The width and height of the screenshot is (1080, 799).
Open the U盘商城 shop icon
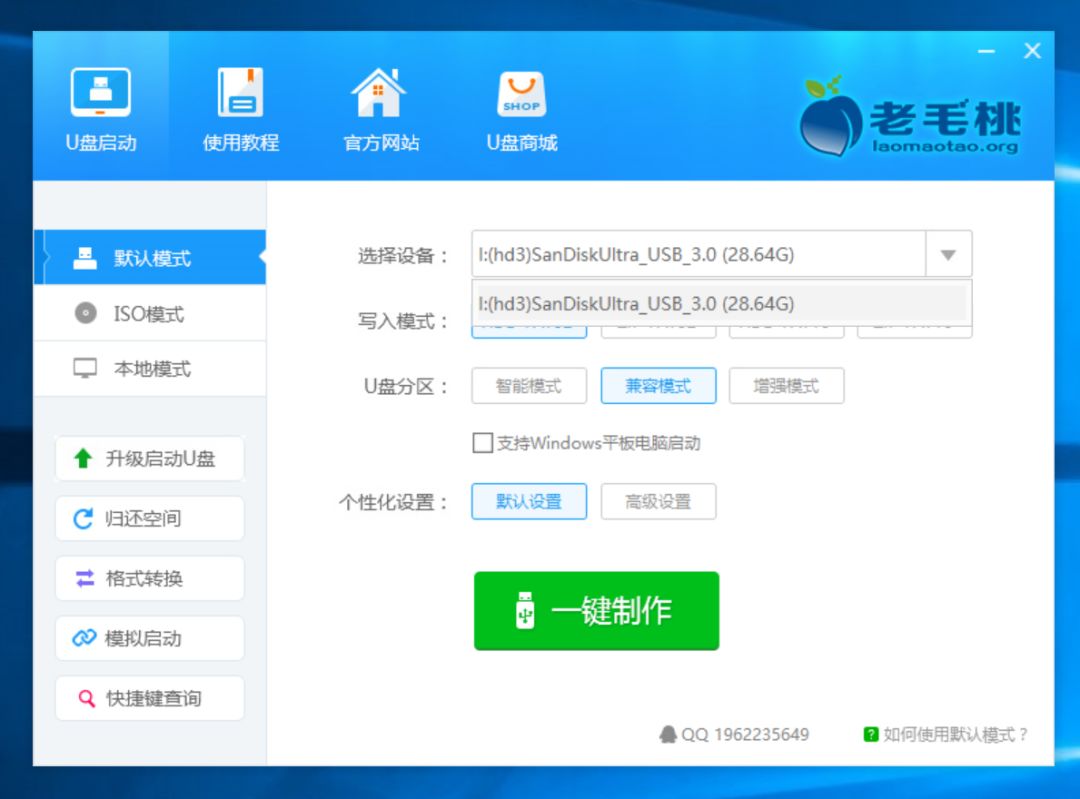(x=519, y=105)
